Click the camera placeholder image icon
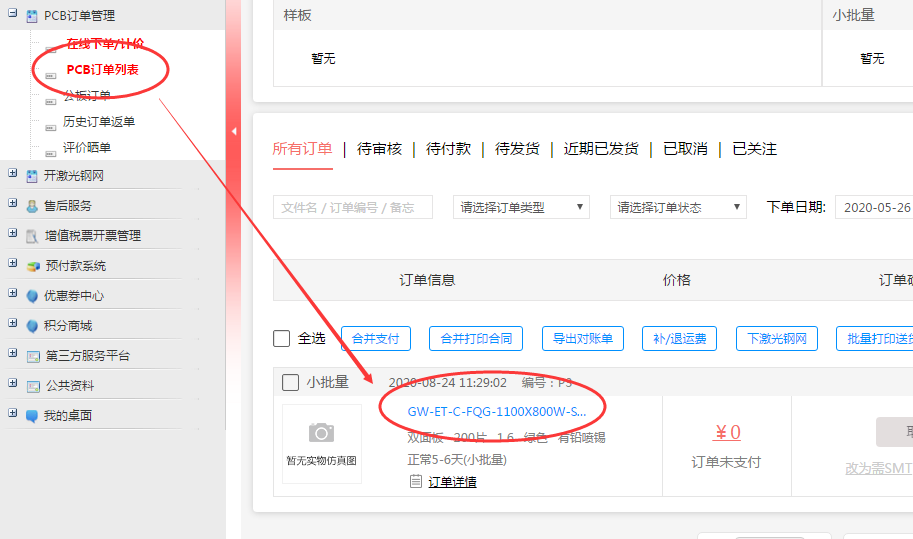The height and width of the screenshot is (539, 913). pyautogui.click(x=321, y=433)
